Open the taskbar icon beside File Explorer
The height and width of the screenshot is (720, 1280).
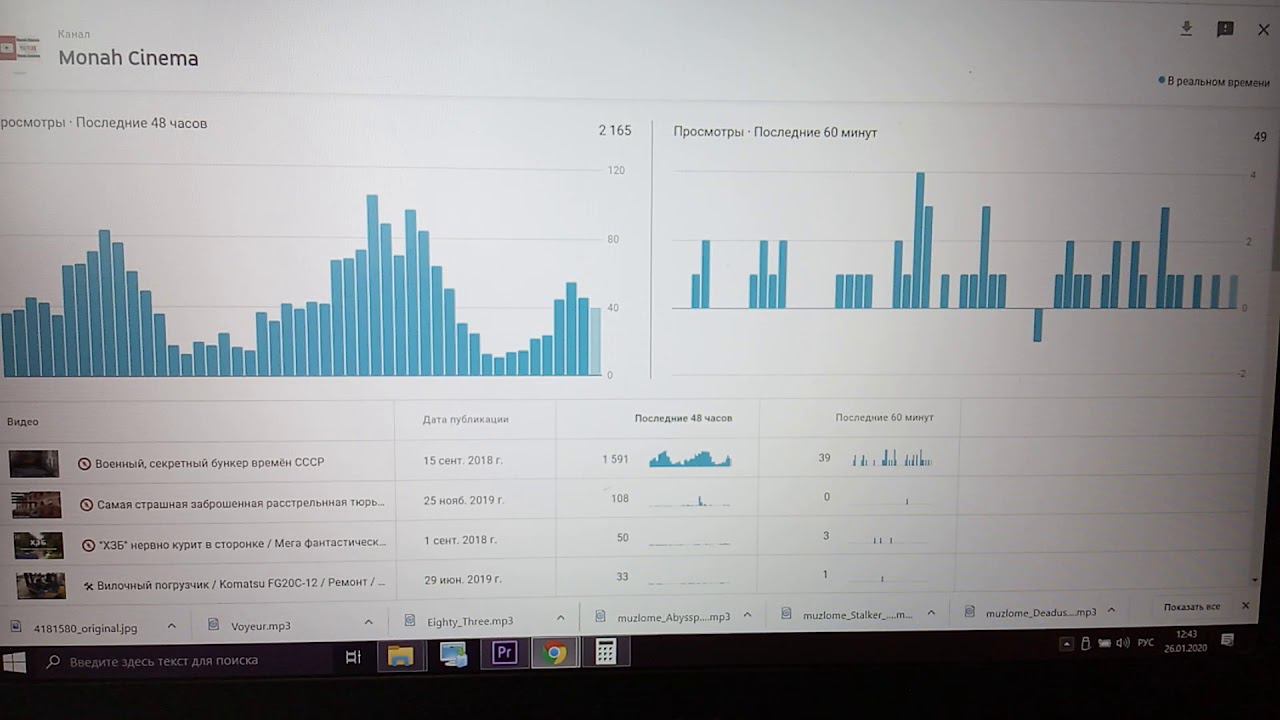click(453, 655)
